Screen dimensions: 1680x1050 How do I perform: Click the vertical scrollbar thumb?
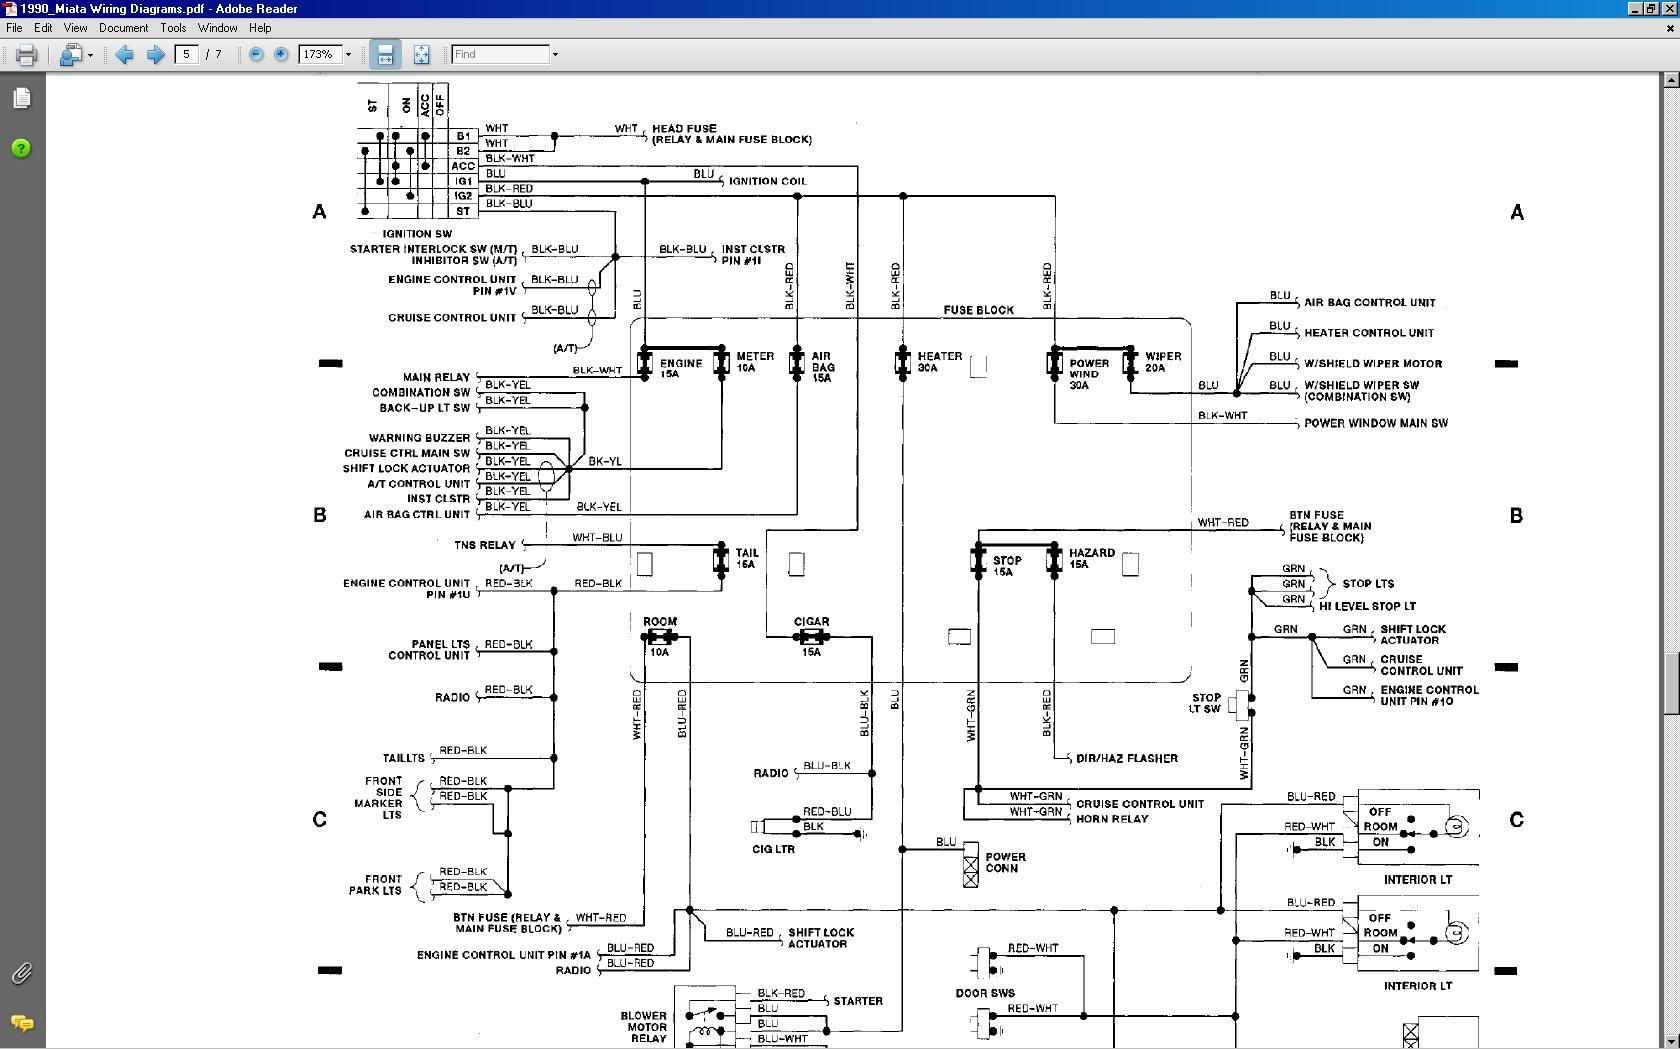(1671, 683)
